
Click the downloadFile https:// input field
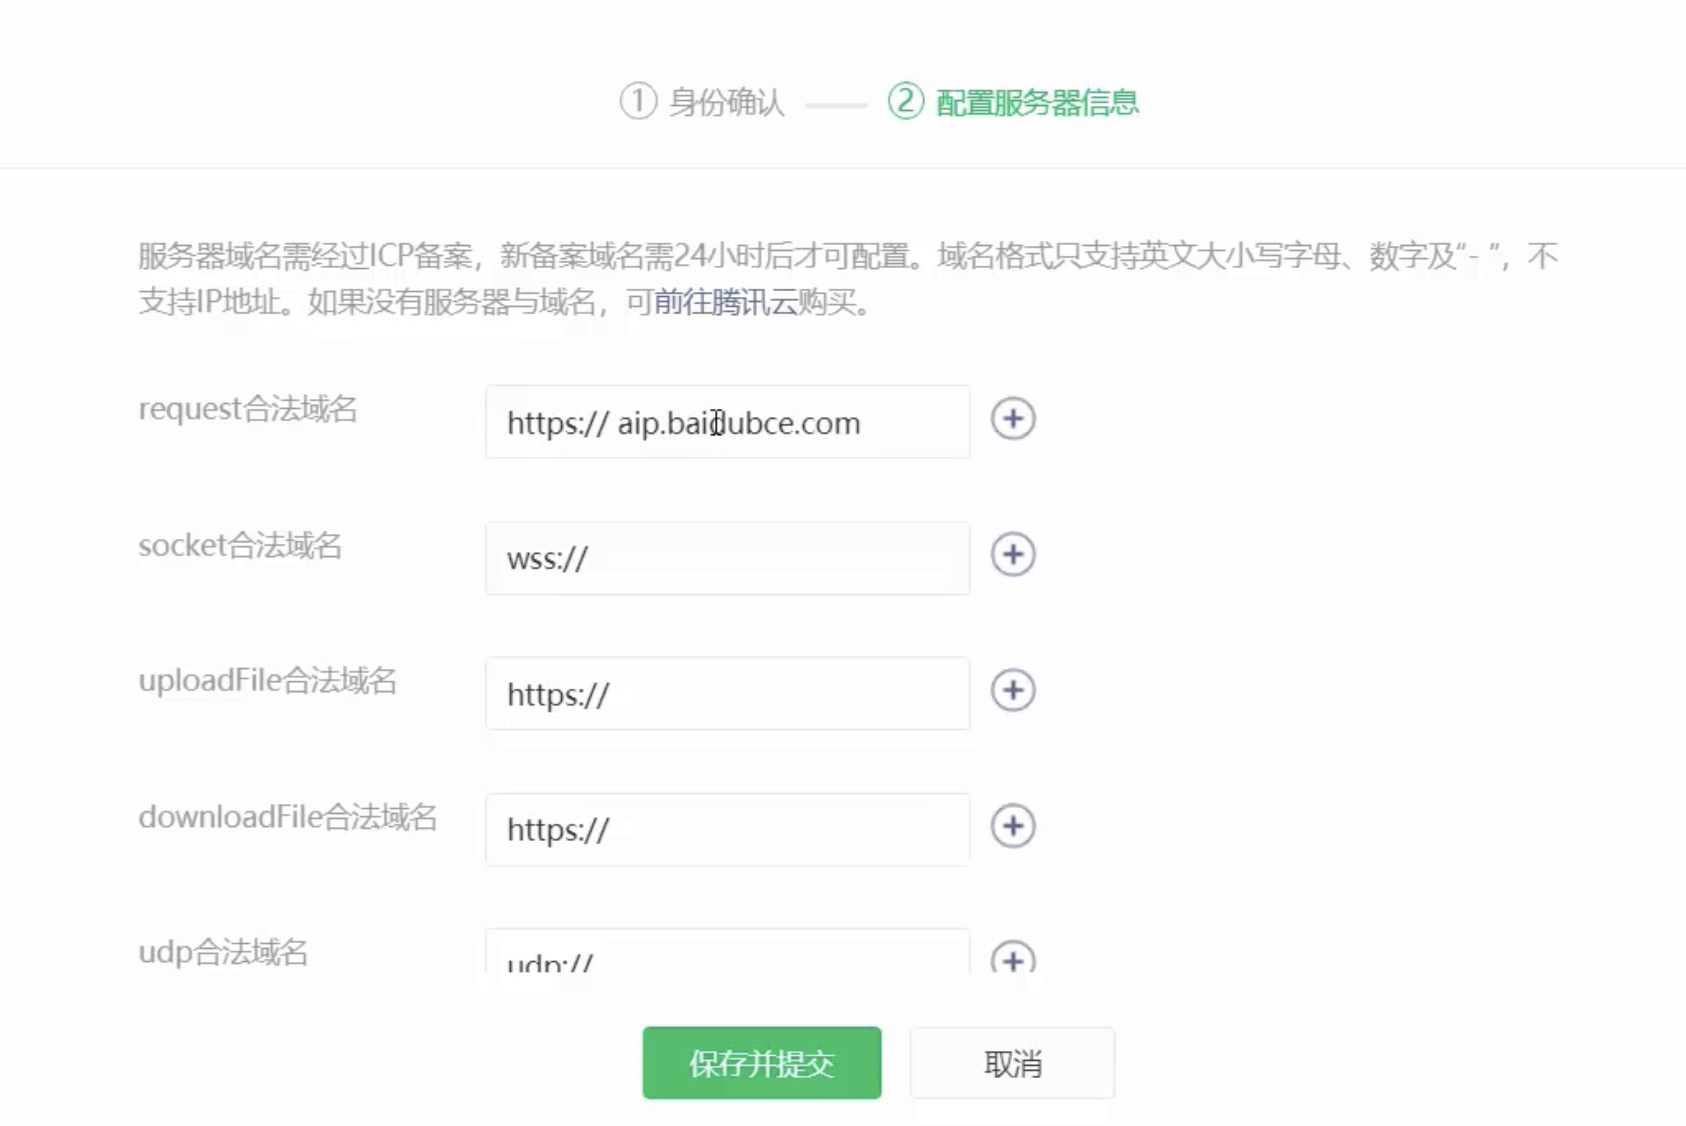pos(727,829)
